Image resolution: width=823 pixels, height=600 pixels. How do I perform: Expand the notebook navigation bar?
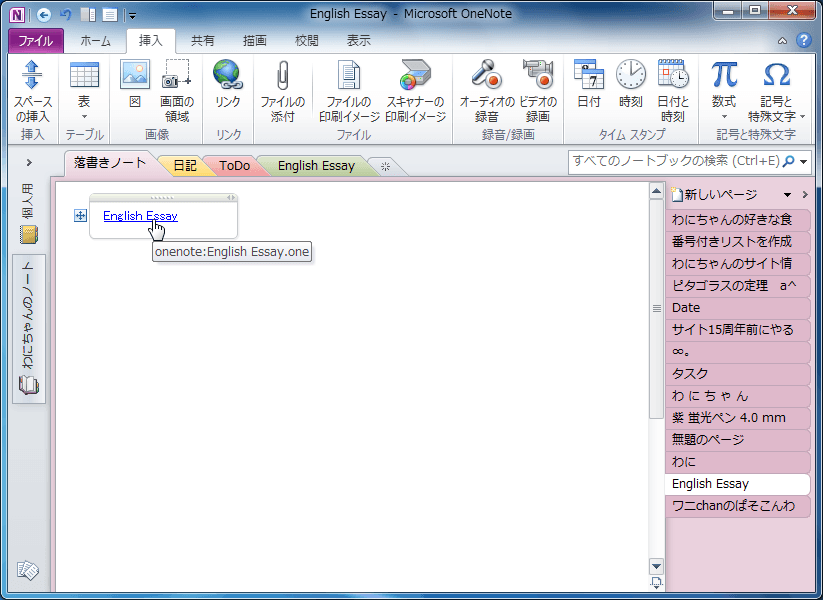(x=29, y=163)
